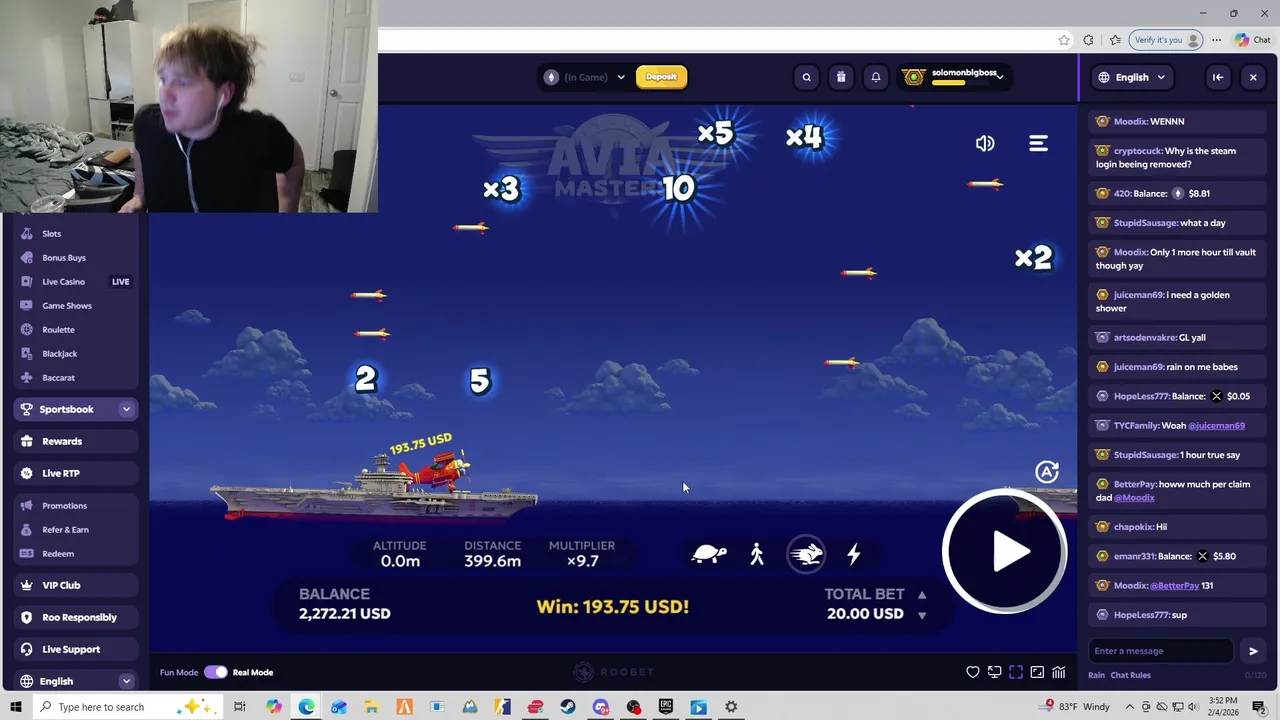1280x720 pixels.
Task: Close the chat panel with X
Action: click(1253, 77)
